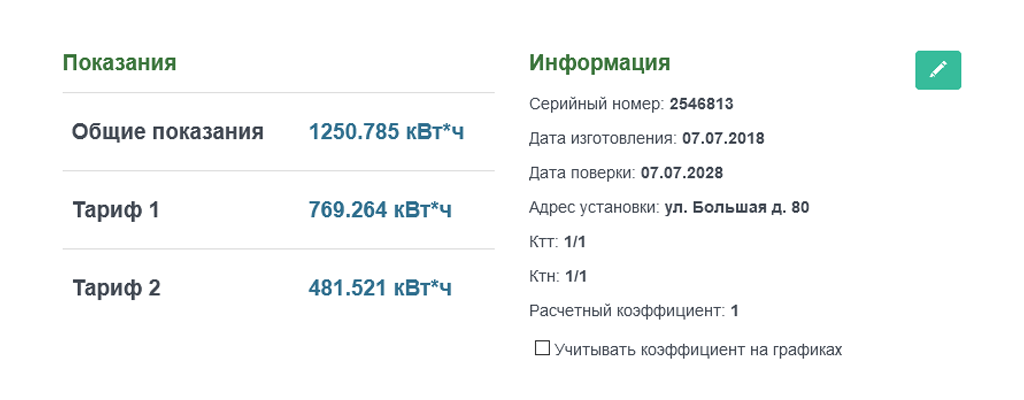The width and height of the screenshot is (1024, 400).
Task: Select the "Общие показания" row label
Action: (167, 132)
